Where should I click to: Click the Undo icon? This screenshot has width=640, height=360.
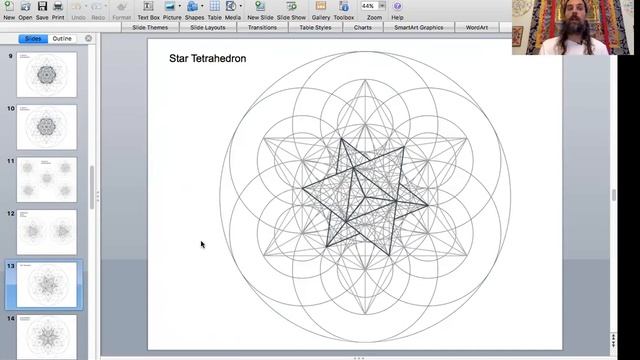point(76,7)
